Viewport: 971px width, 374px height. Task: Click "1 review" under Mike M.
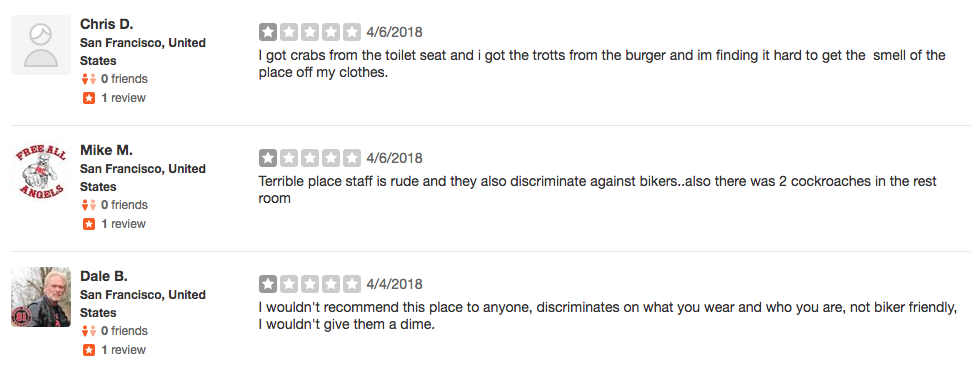pos(123,224)
